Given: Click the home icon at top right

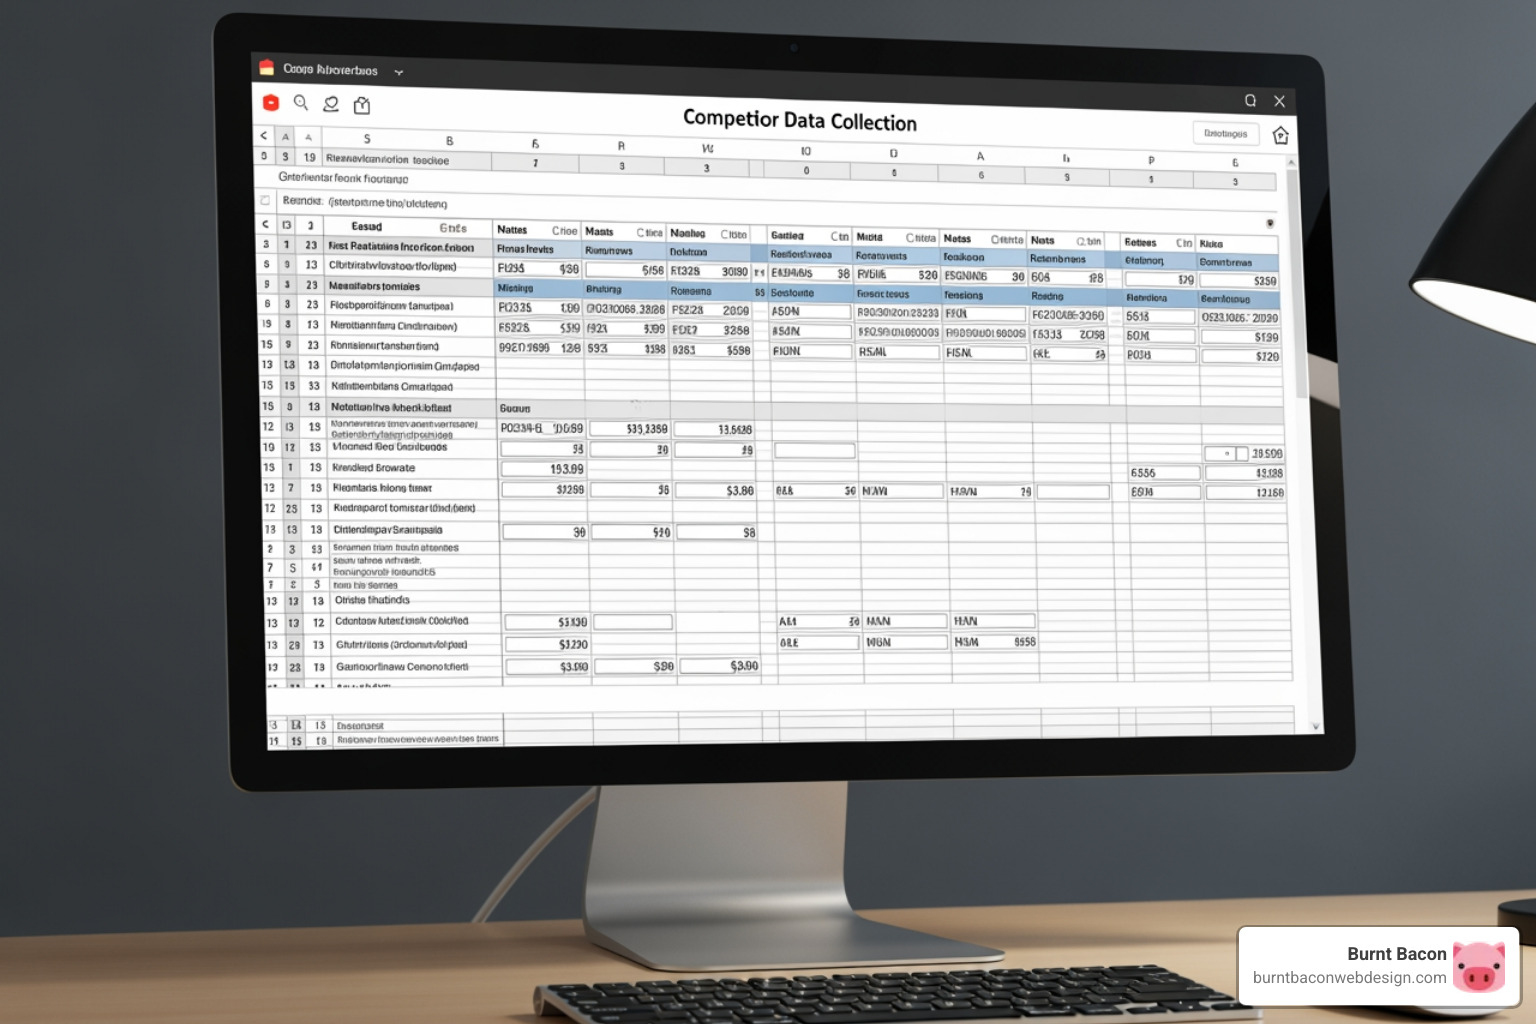Looking at the screenshot, I should click(x=1280, y=135).
